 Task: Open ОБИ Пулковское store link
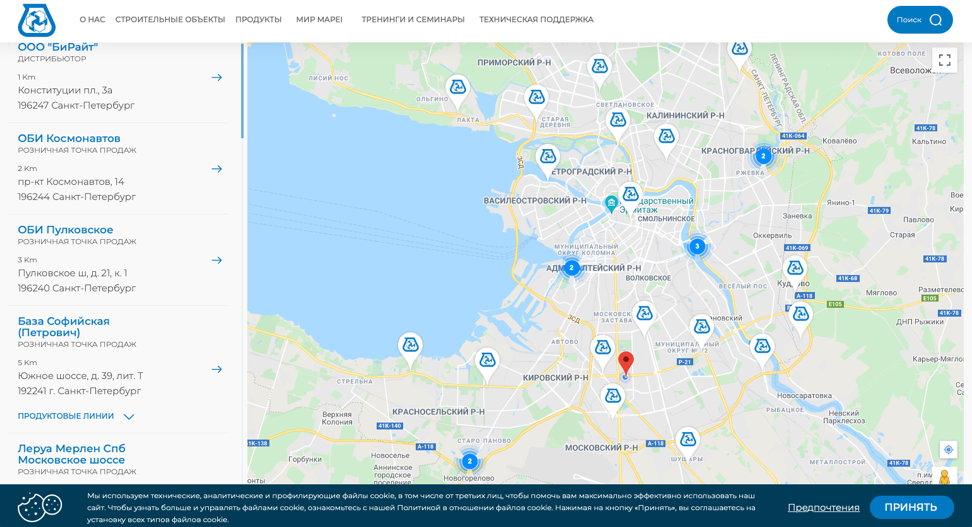coord(65,230)
